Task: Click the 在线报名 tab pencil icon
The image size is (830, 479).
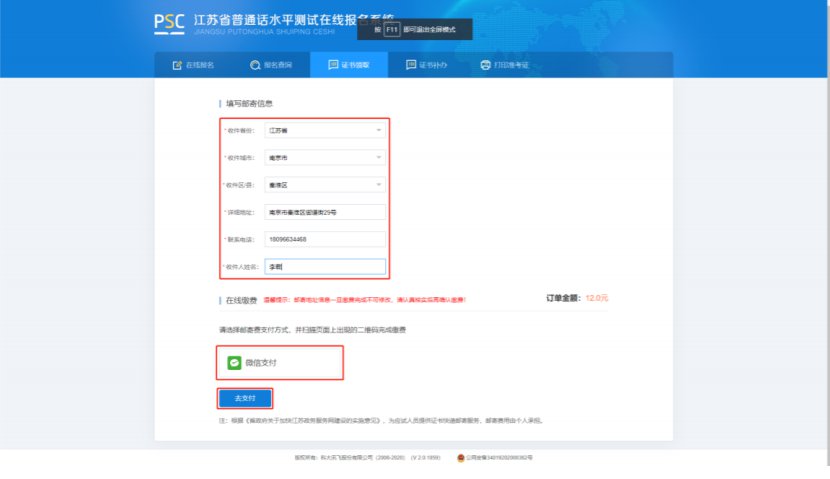Action: [x=177, y=65]
